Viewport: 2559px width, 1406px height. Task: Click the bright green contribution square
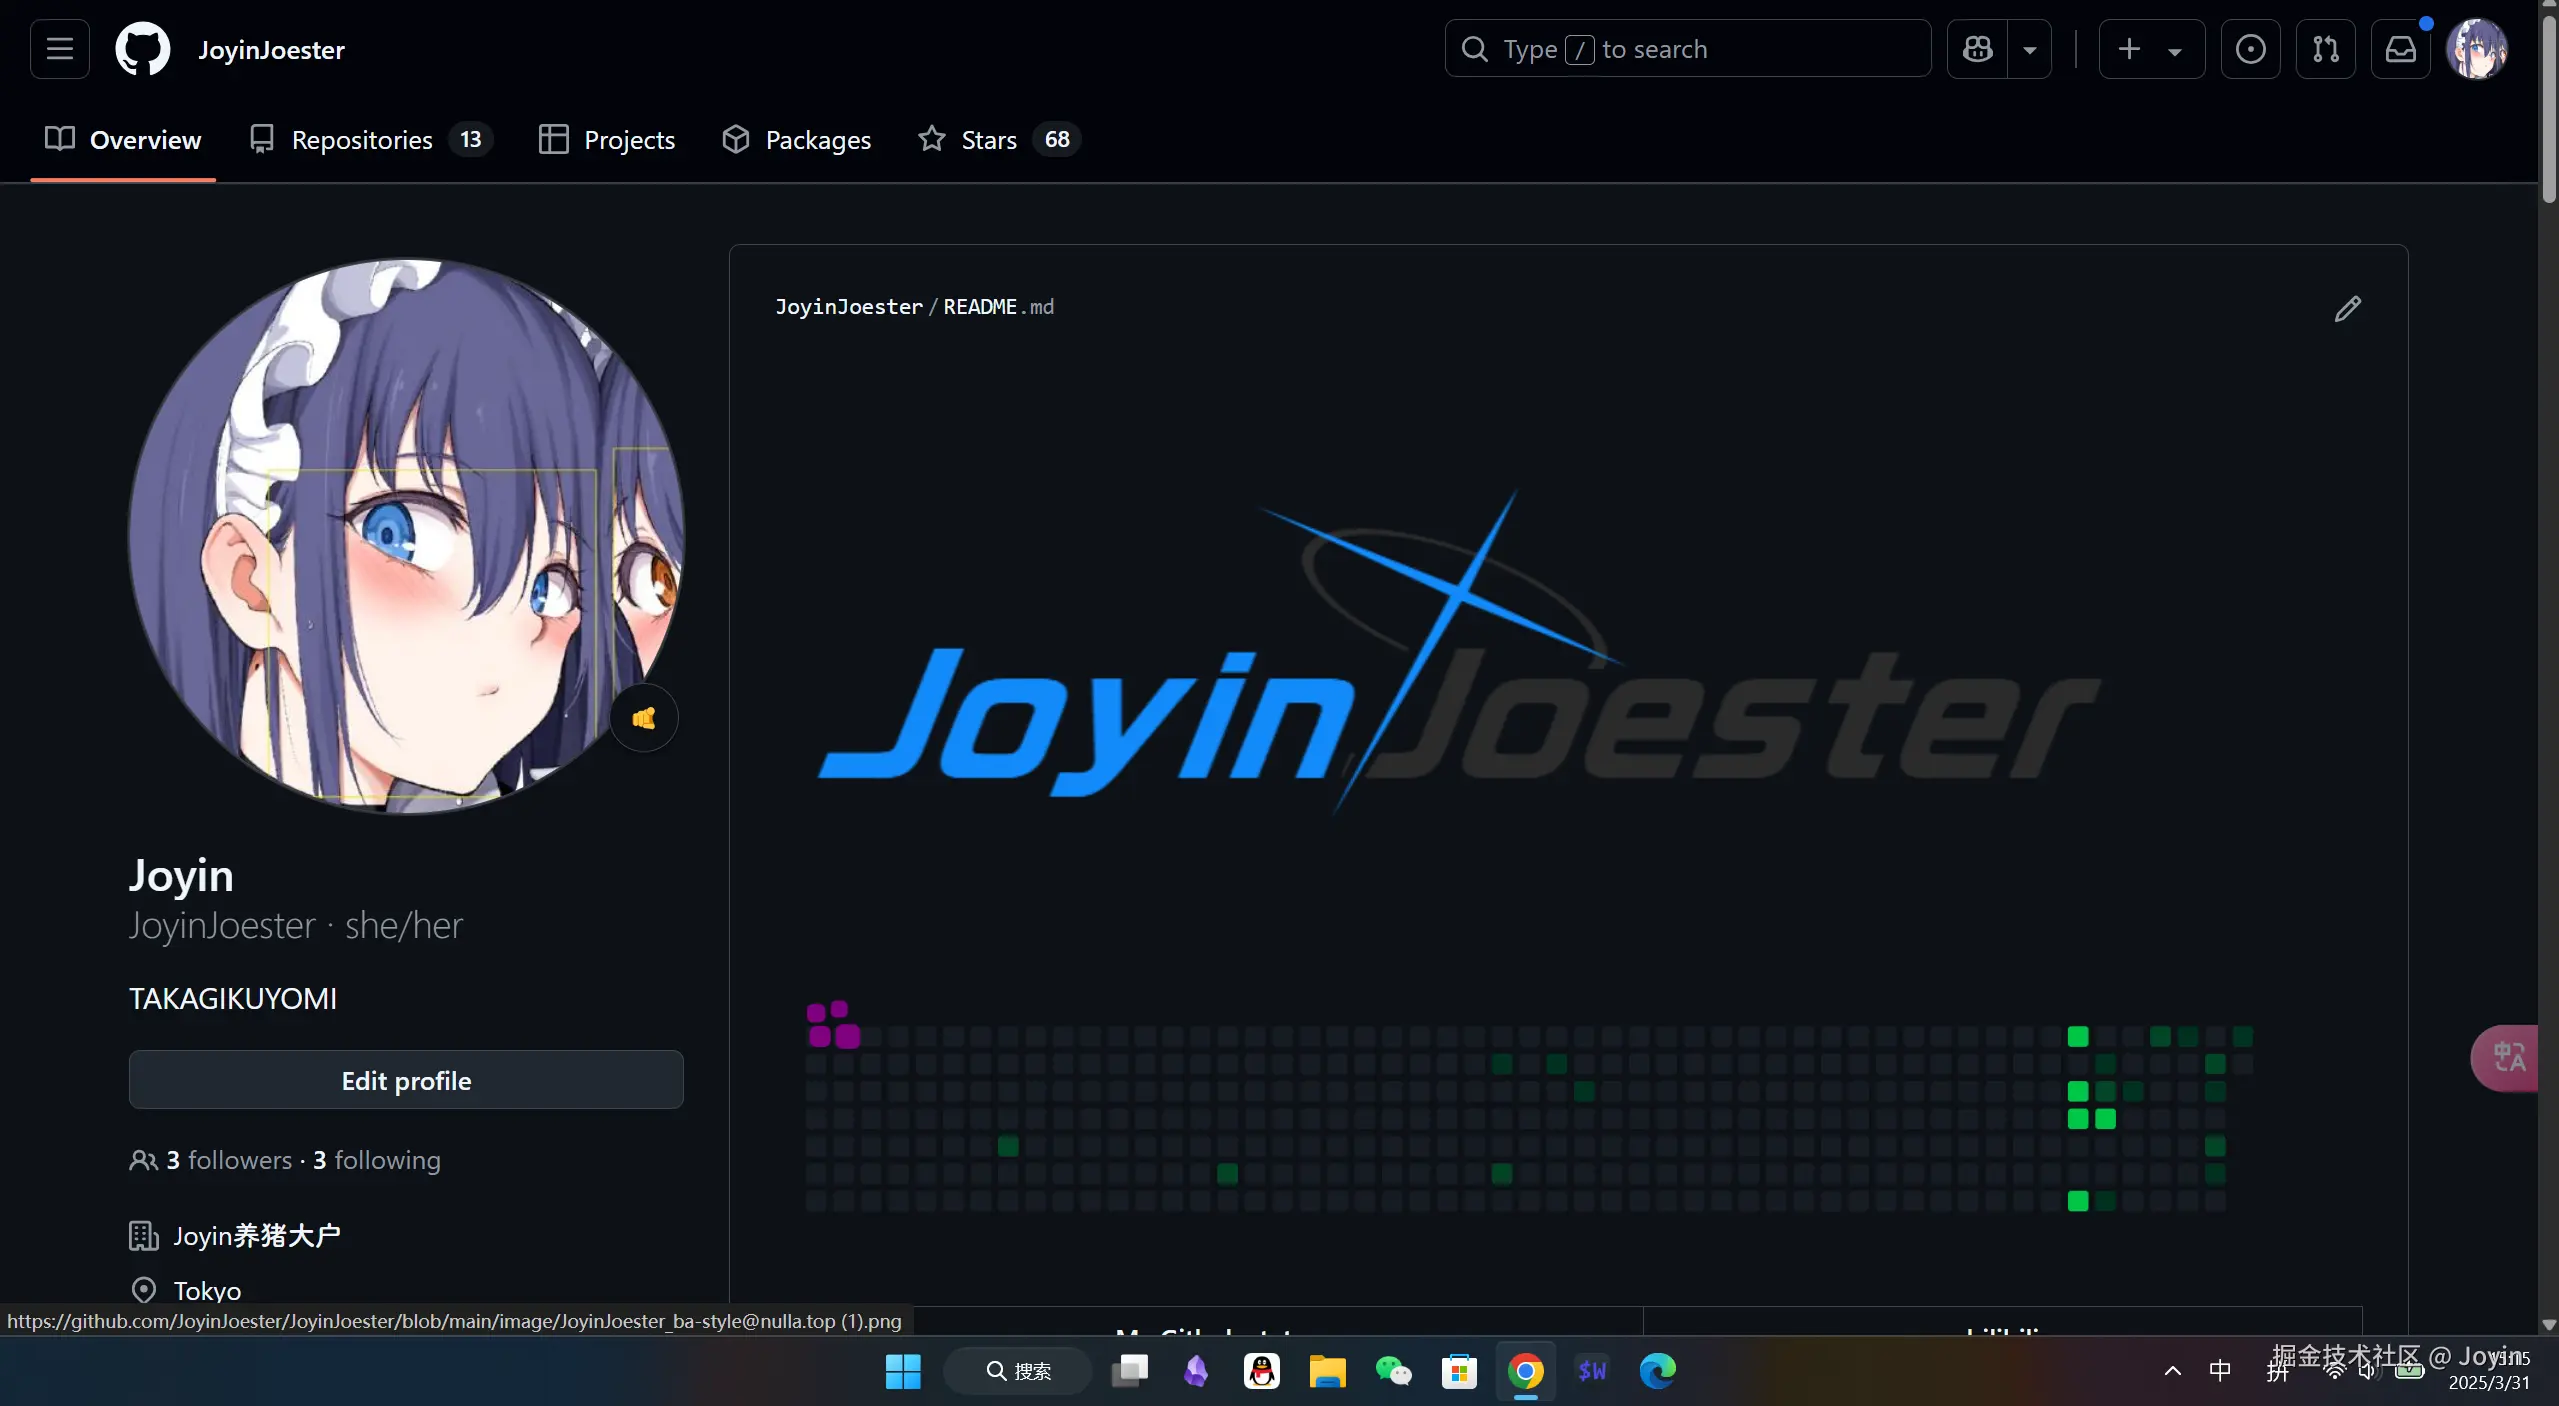[2077, 1037]
